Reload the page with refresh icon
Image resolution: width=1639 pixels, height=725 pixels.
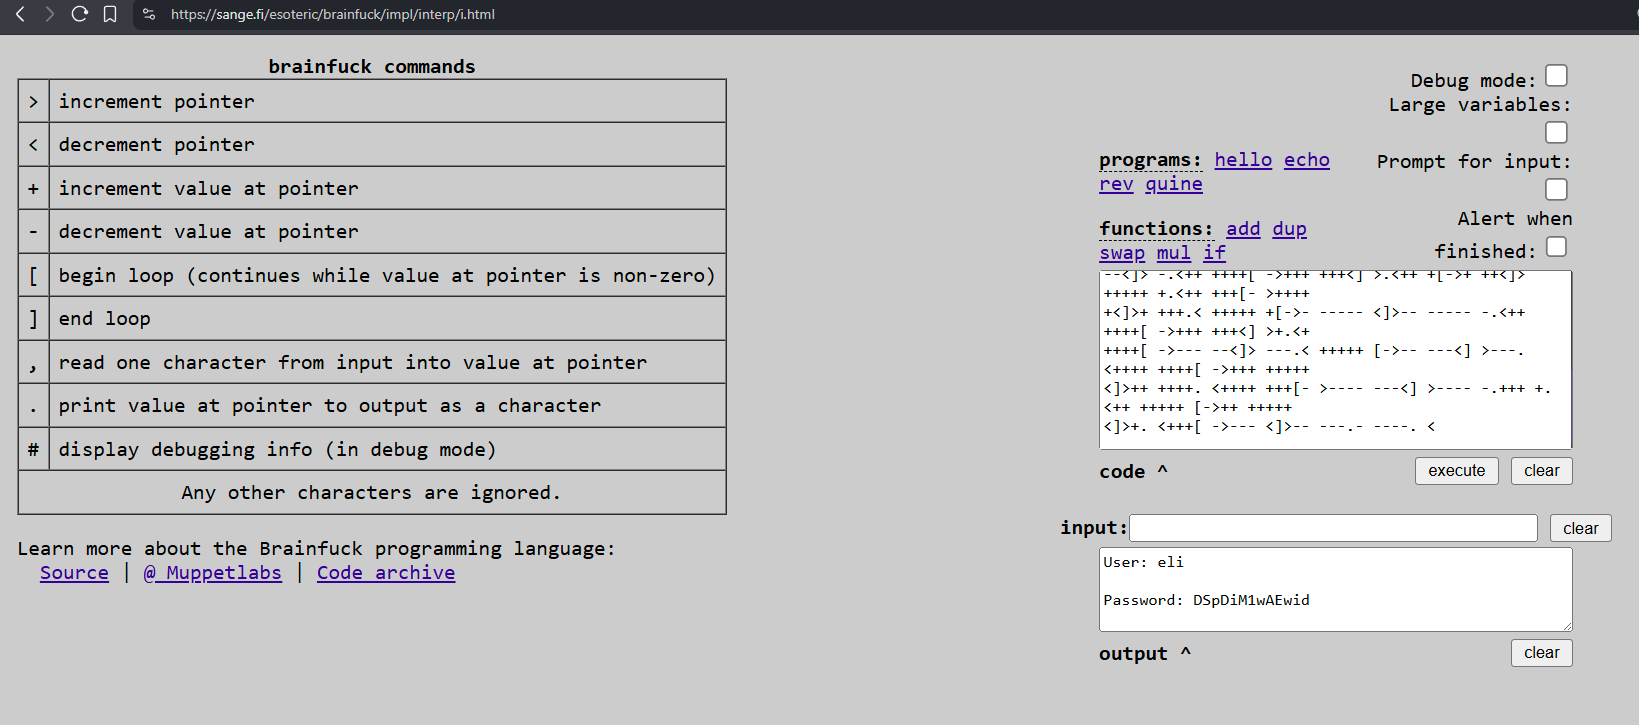click(80, 14)
